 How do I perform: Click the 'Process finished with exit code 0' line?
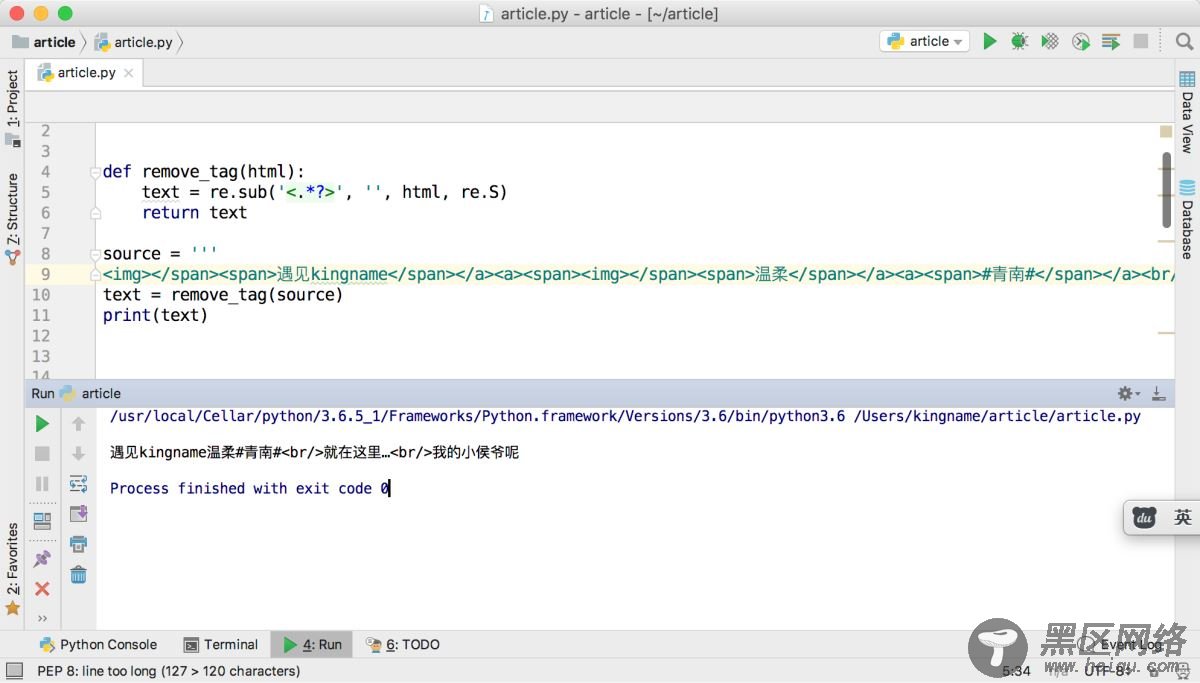pos(249,488)
